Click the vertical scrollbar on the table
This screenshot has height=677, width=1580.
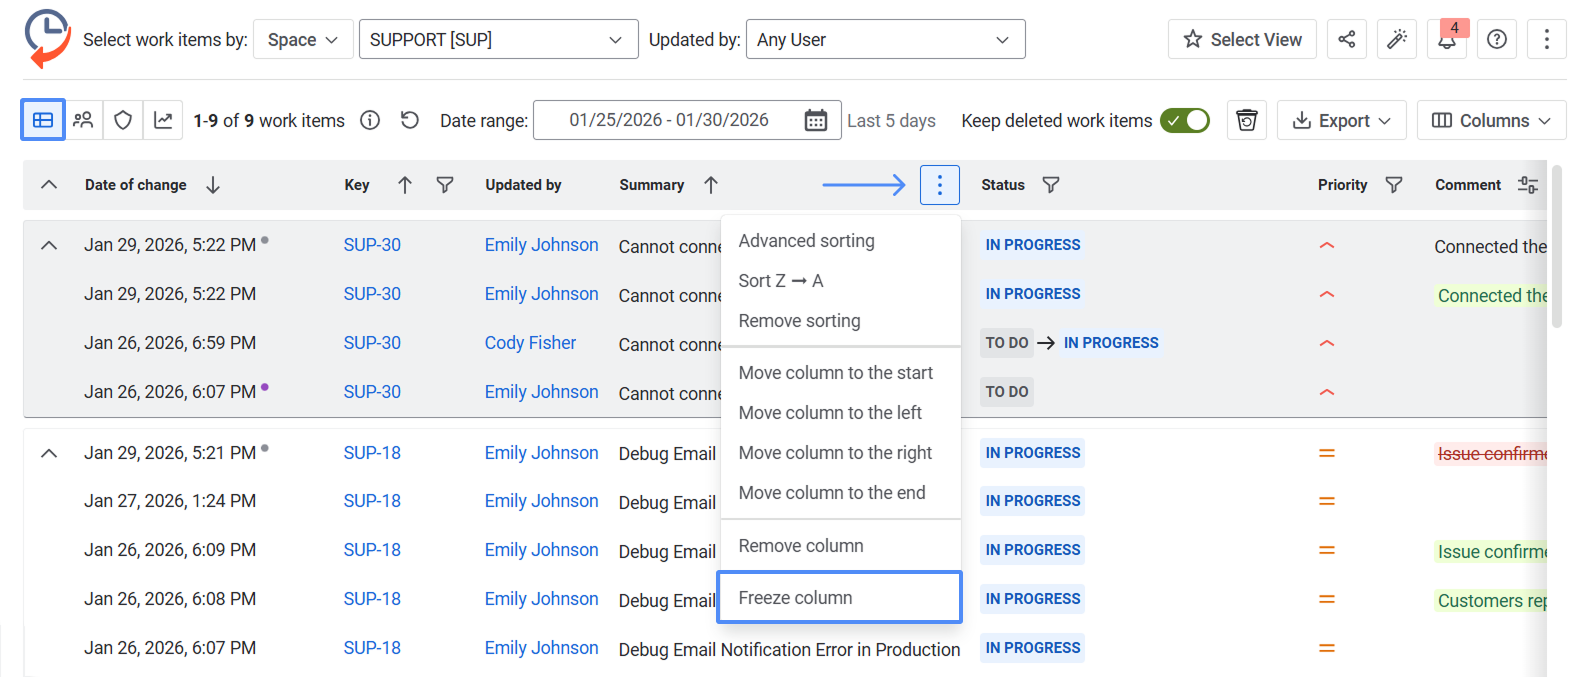[1556, 245]
